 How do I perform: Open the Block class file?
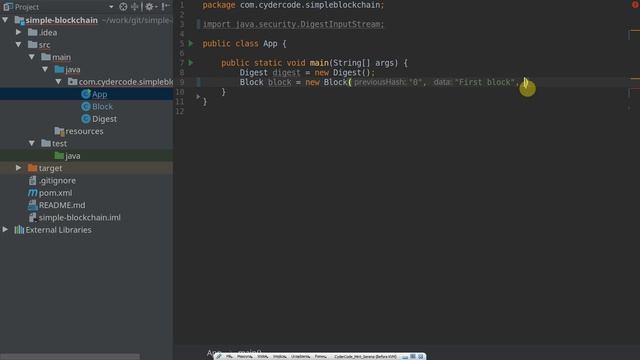tap(102, 107)
